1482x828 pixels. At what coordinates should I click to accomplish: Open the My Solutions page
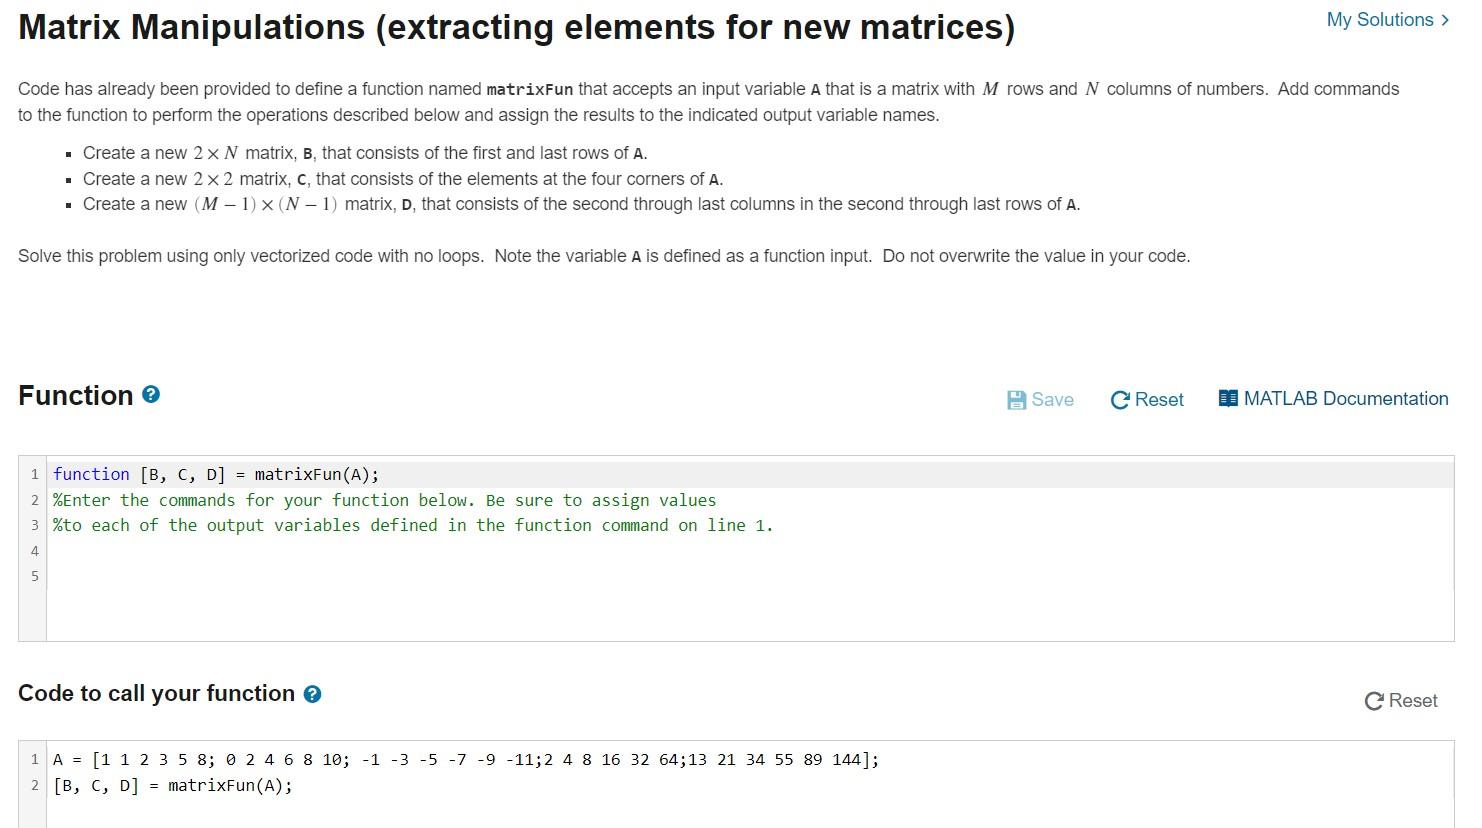(x=1379, y=19)
